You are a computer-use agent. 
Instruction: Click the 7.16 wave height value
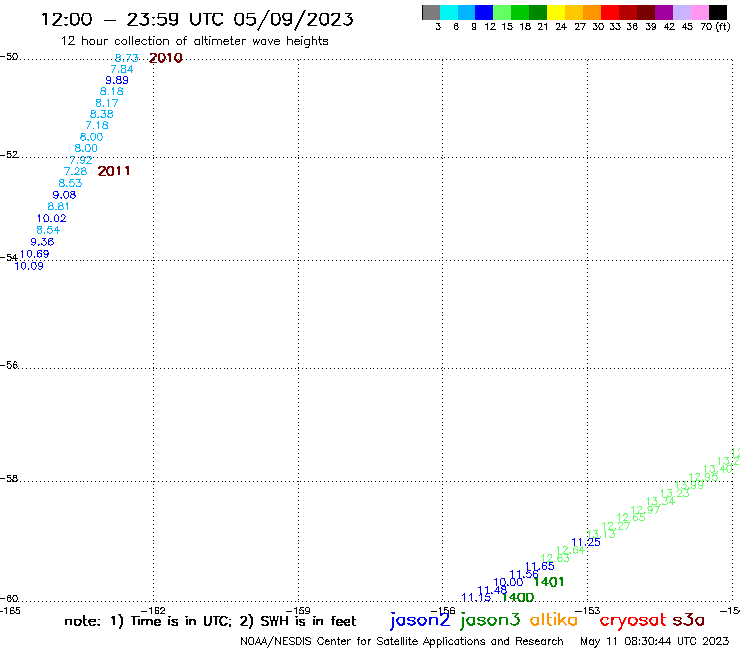tap(97, 126)
